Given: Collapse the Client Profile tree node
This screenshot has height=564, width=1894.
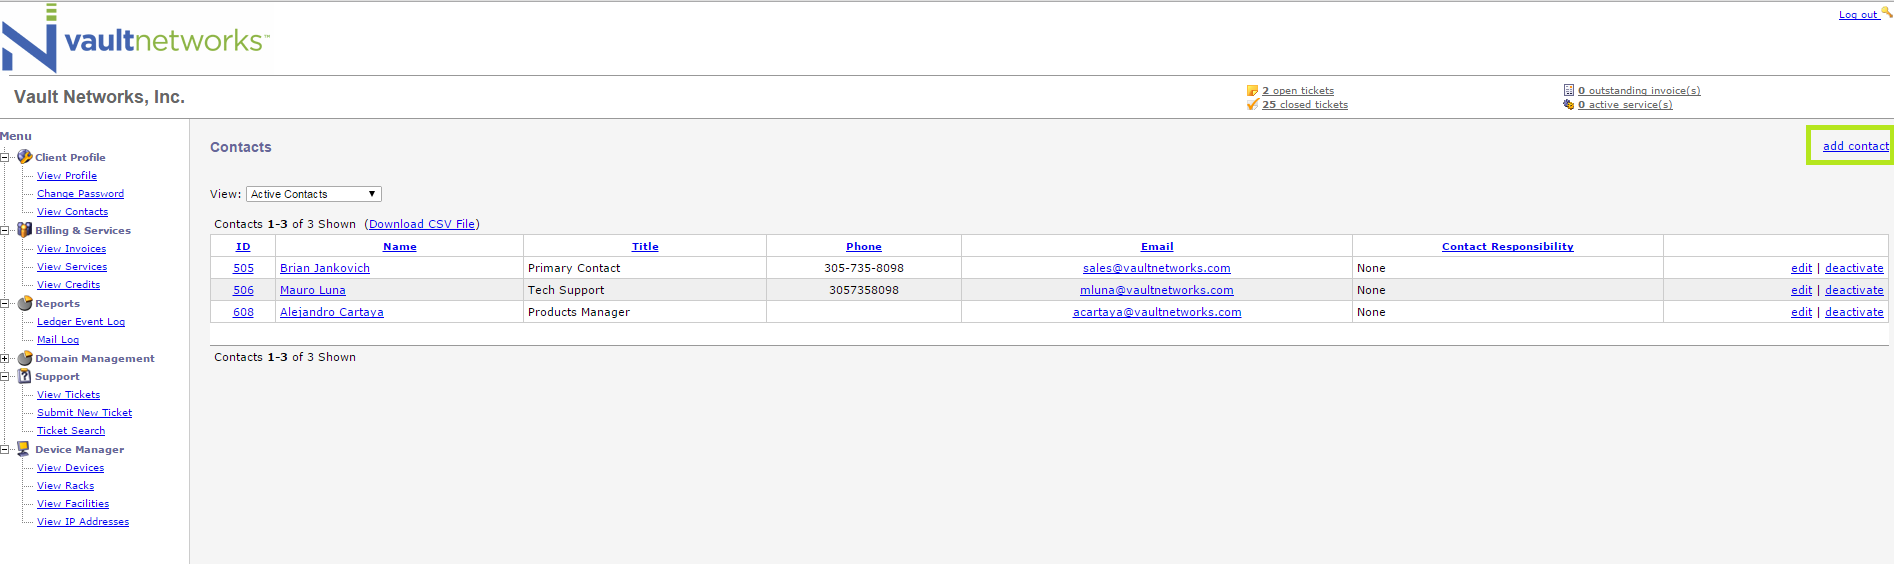Looking at the screenshot, I should [5, 157].
